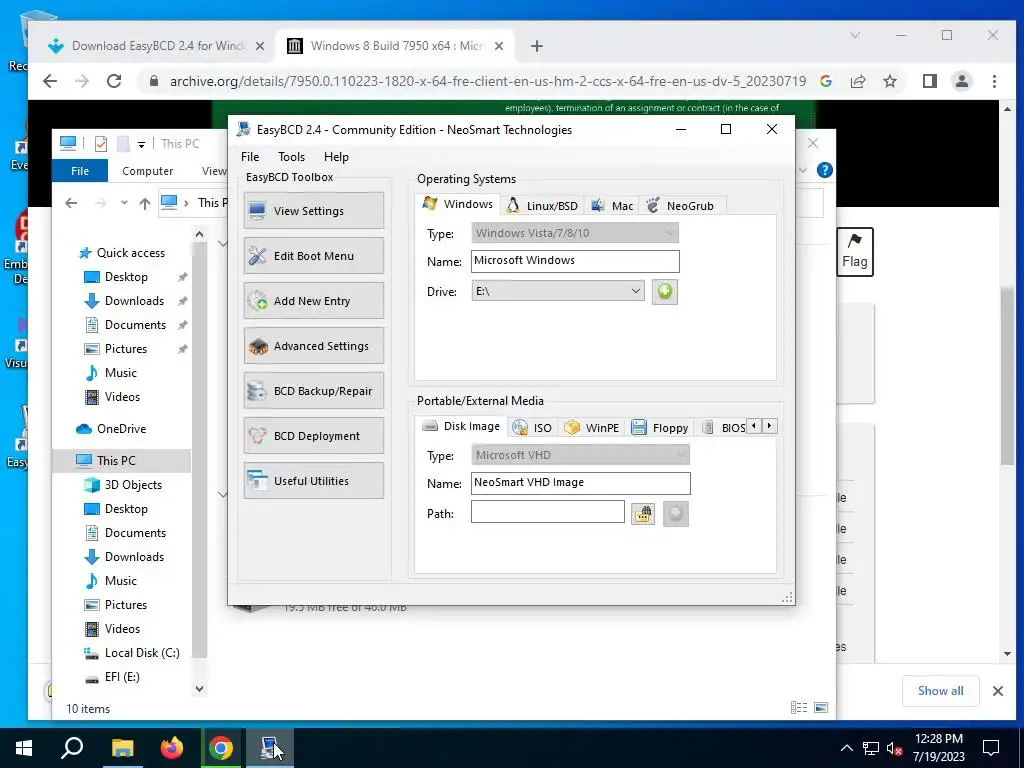
Task: Select the Floppy tab
Action: click(660, 428)
